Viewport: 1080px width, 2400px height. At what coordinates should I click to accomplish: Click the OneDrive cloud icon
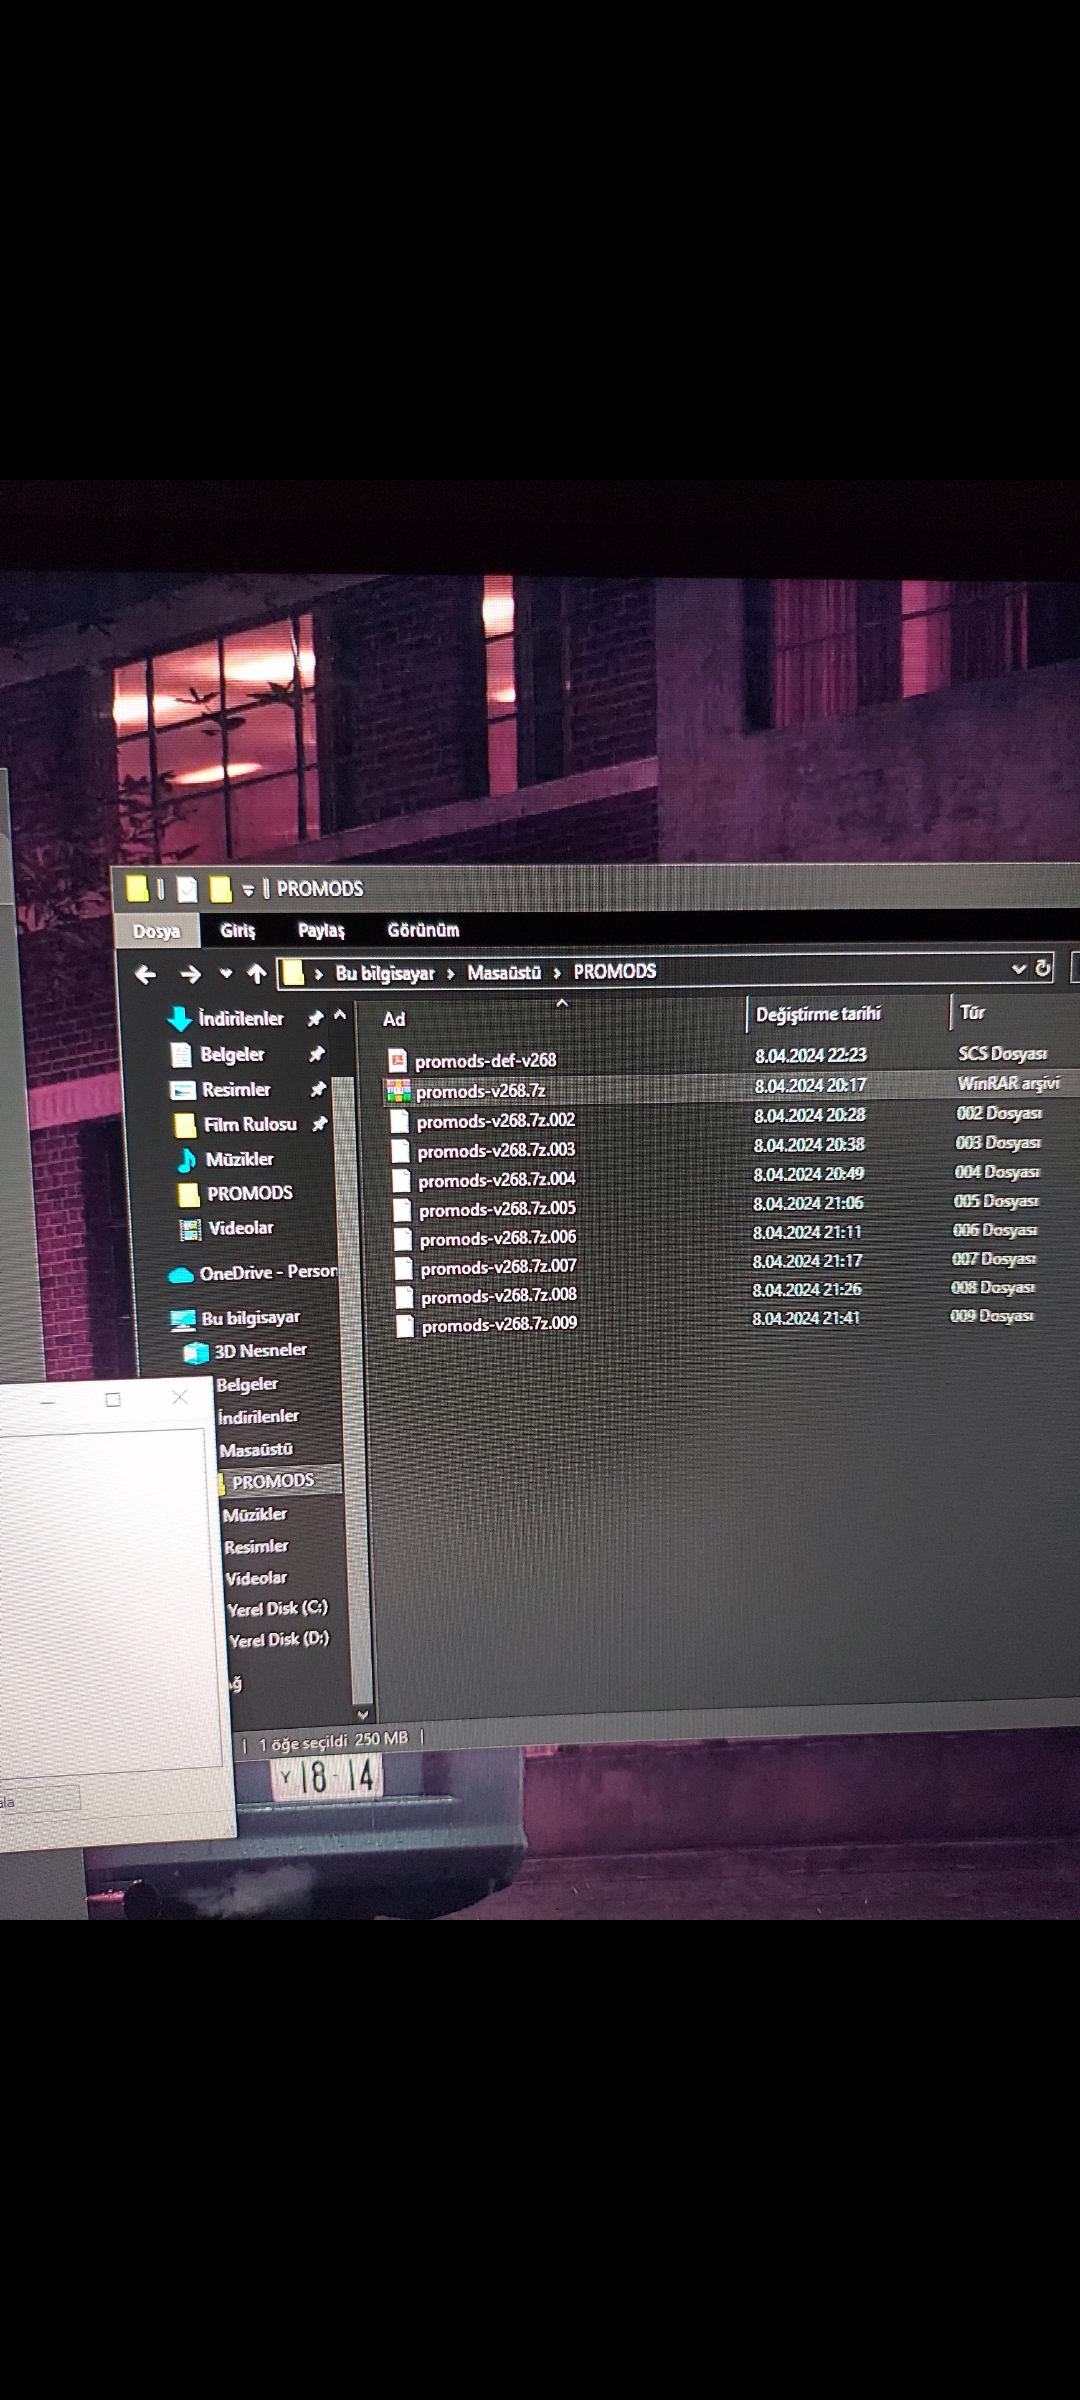pyautogui.click(x=181, y=1274)
